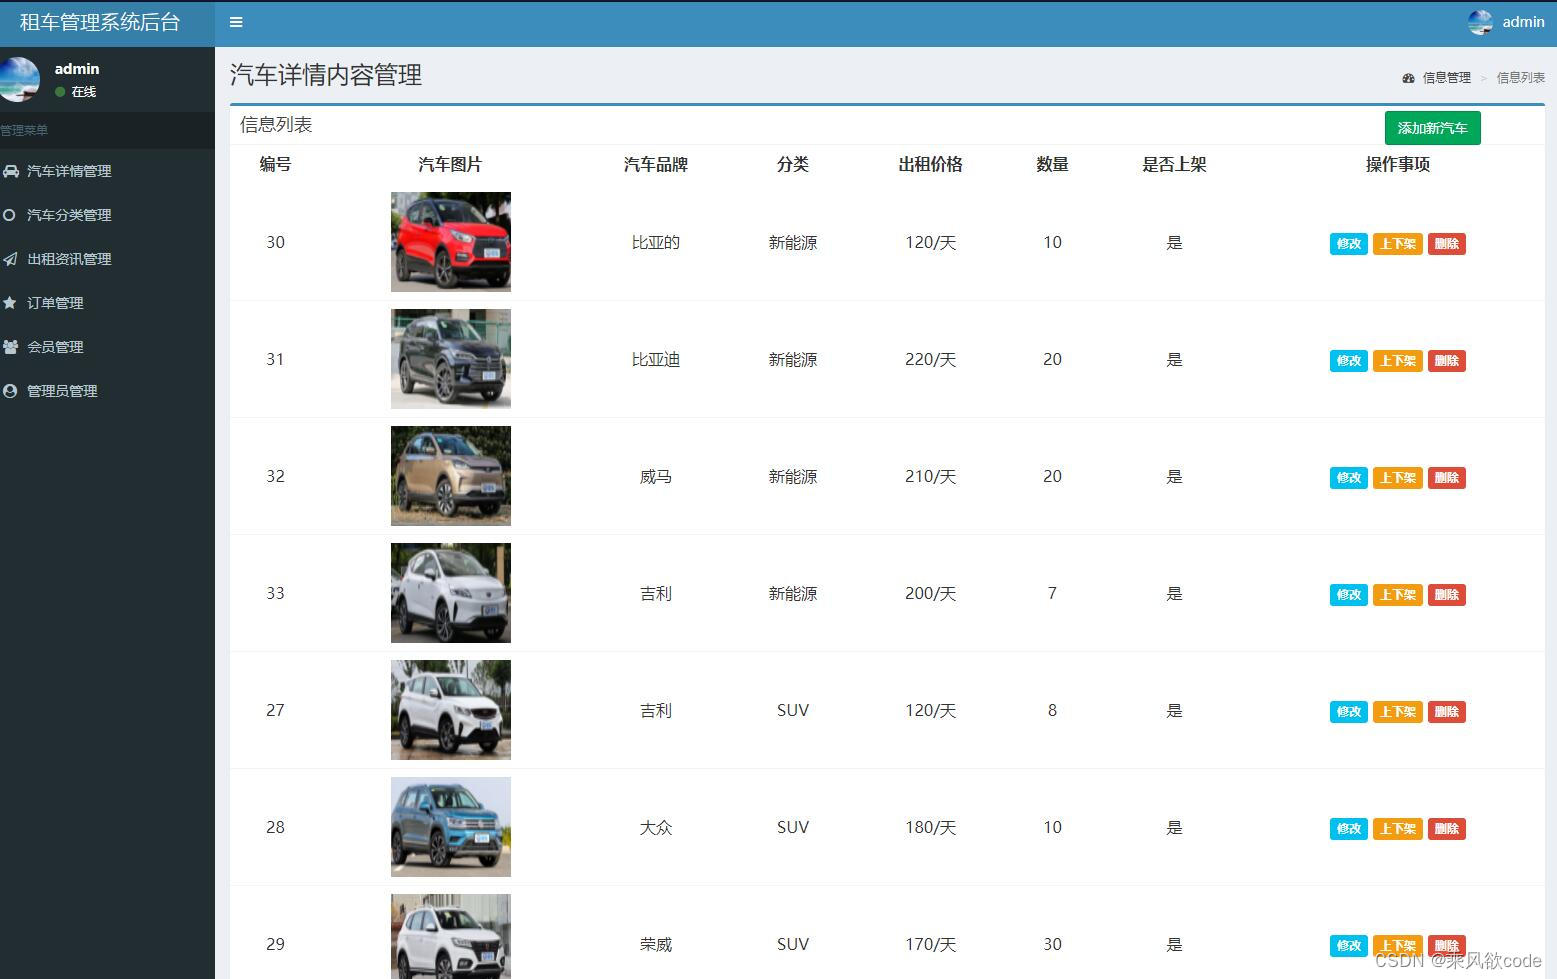The height and width of the screenshot is (979, 1557).
Task: Click 修改 for car number 33
Action: [x=1348, y=595]
